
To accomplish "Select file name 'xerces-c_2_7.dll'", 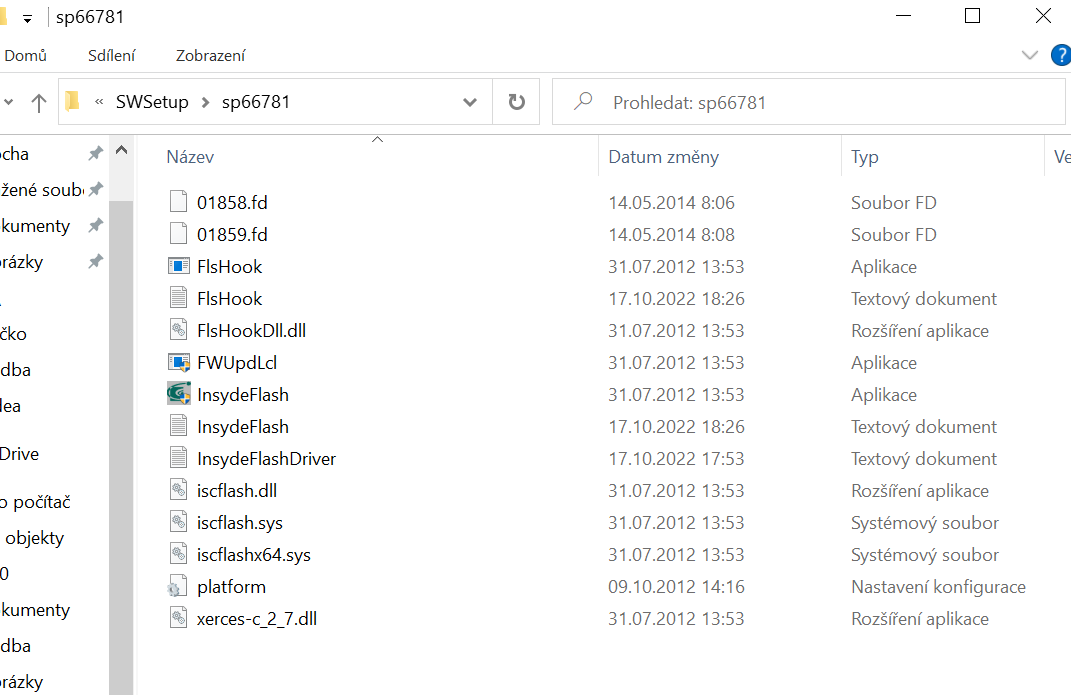I will [257, 619].
